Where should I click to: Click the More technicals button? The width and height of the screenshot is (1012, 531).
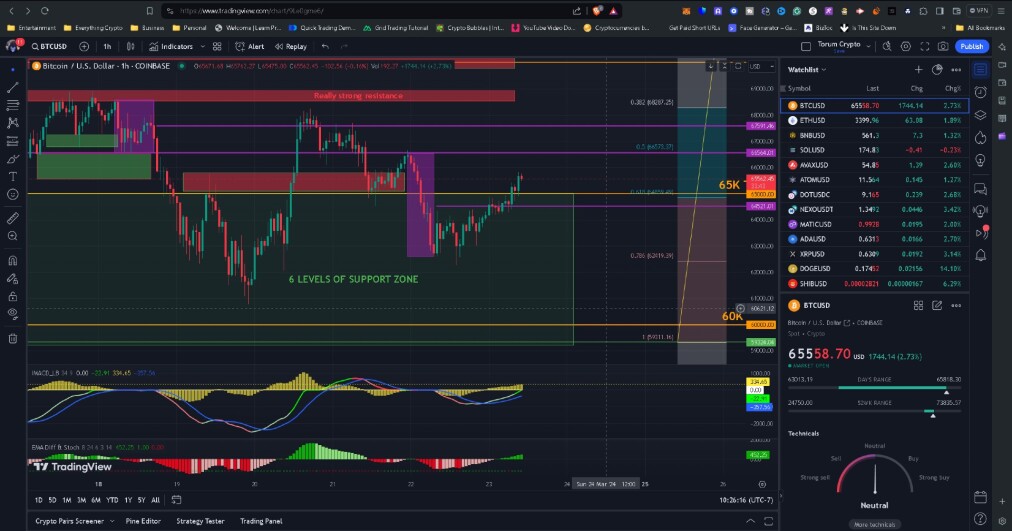click(x=875, y=525)
